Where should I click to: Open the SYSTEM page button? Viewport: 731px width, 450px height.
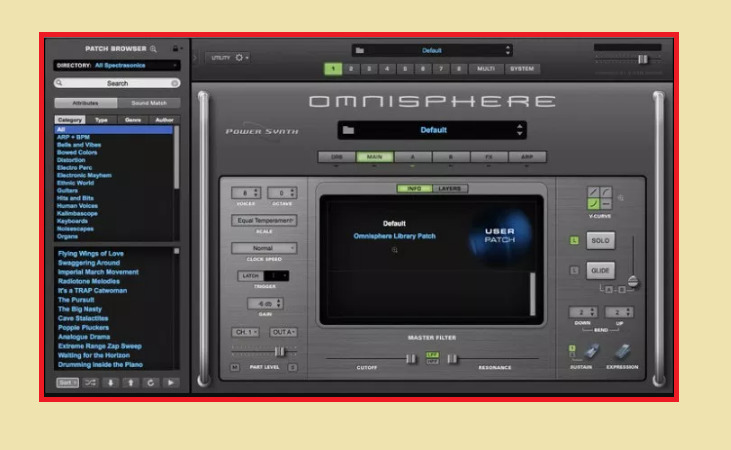pos(522,69)
